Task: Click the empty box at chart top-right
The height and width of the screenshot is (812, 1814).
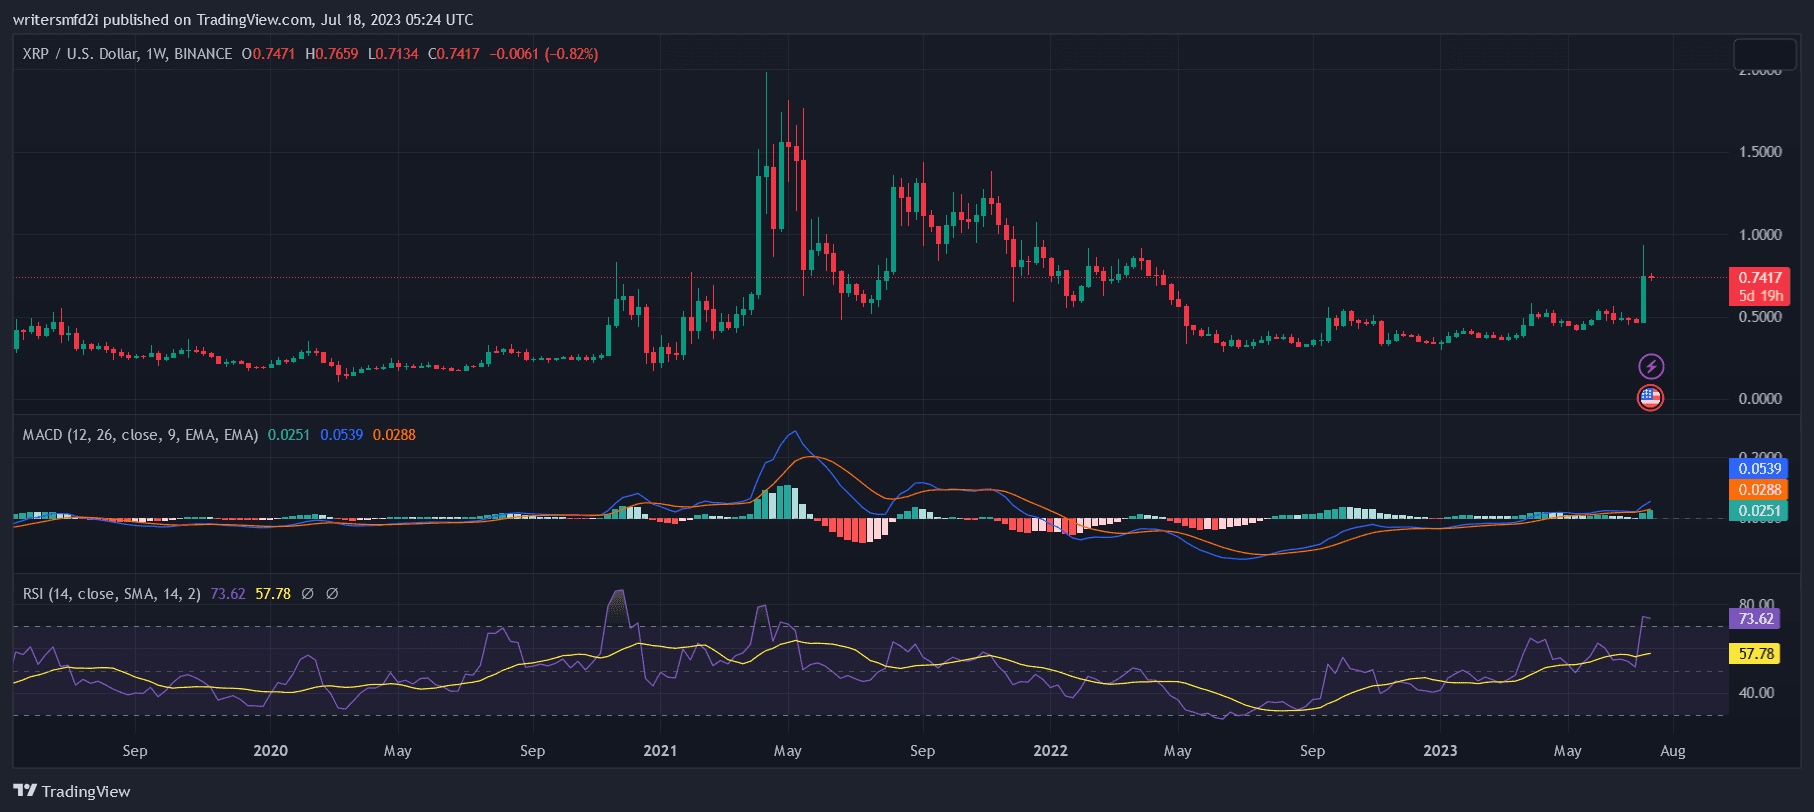Action: tap(1764, 54)
